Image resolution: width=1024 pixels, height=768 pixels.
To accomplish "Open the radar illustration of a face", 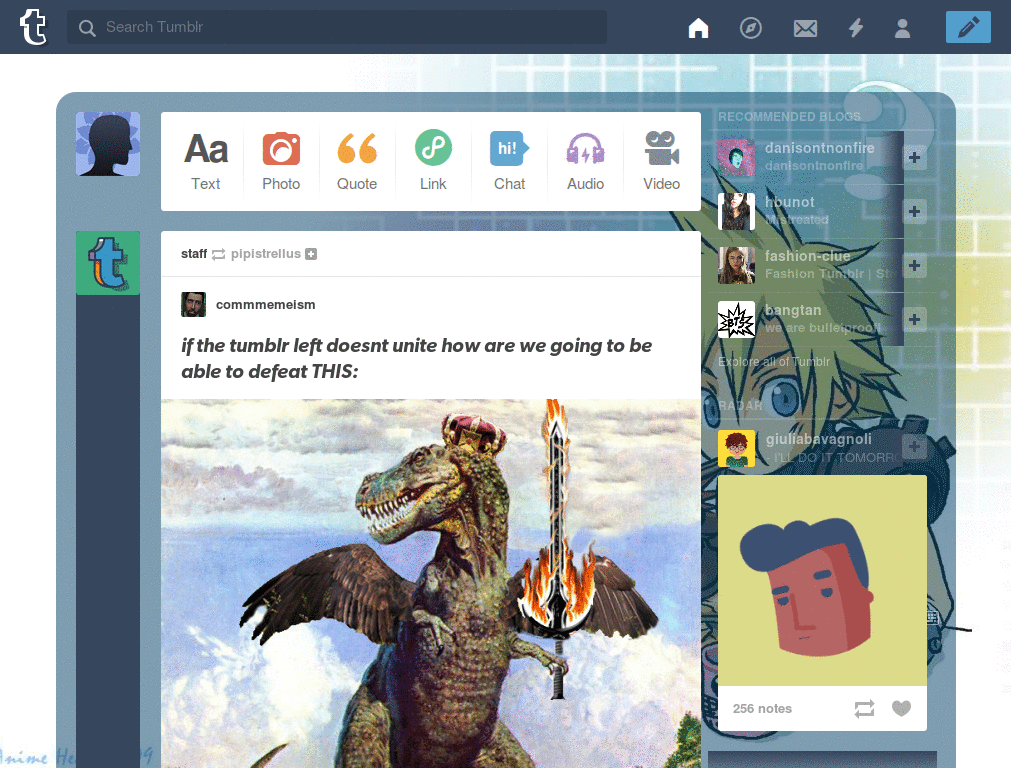I will click(822, 580).
